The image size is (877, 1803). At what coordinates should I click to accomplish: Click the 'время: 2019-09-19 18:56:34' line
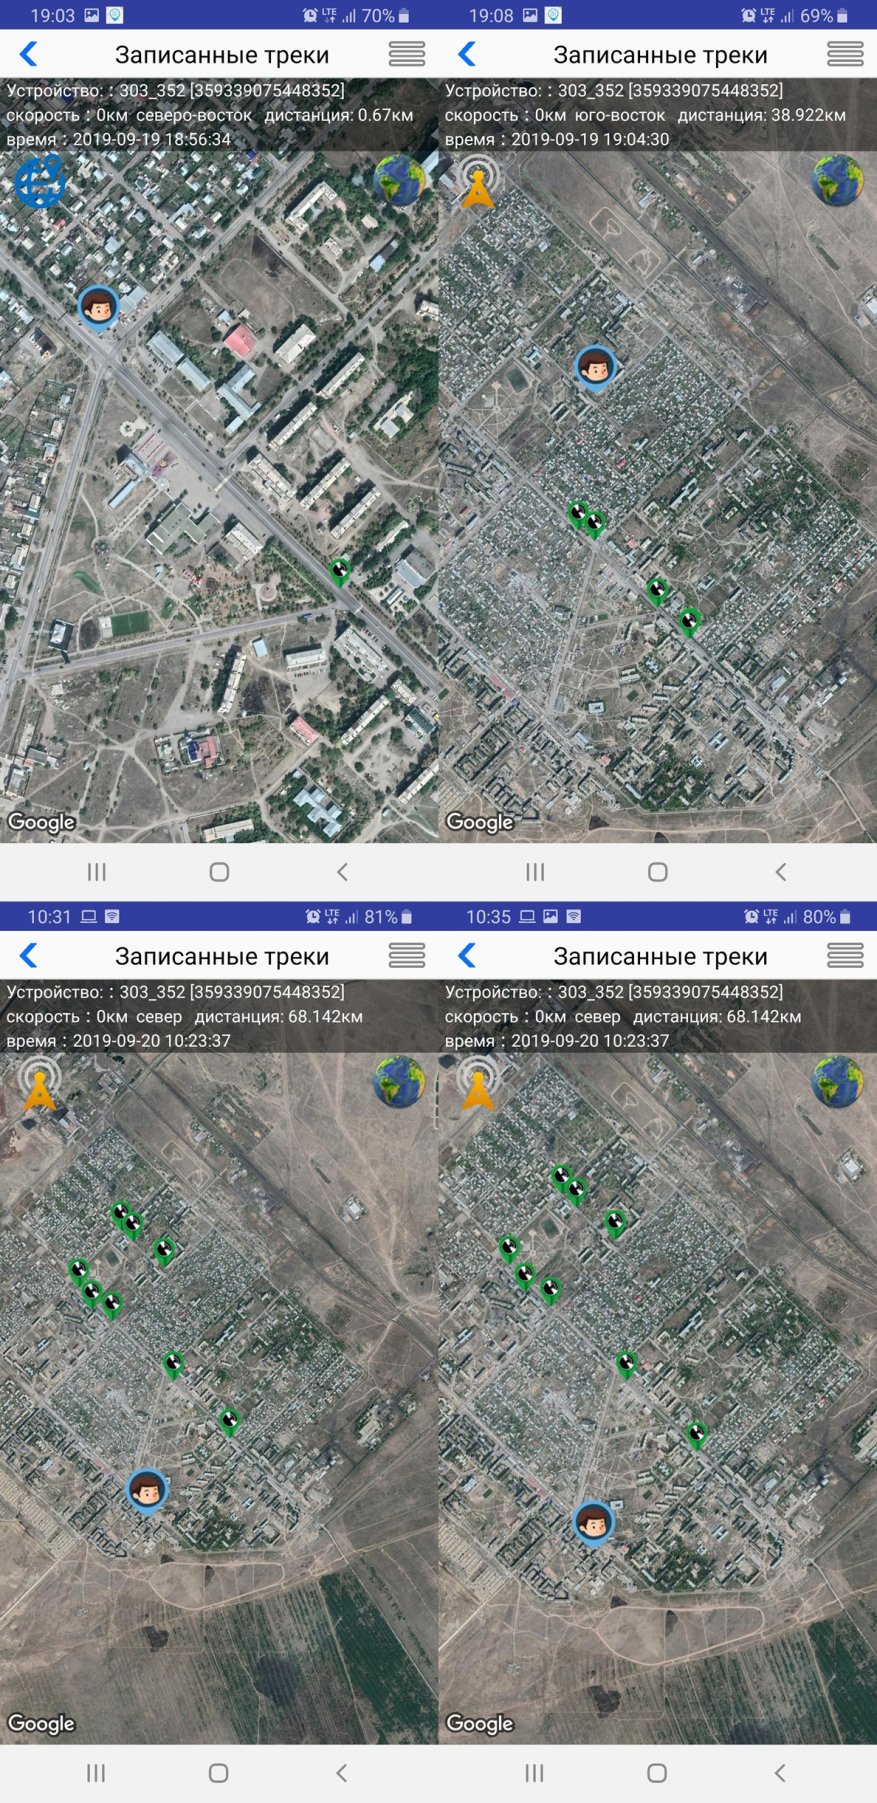coord(119,139)
